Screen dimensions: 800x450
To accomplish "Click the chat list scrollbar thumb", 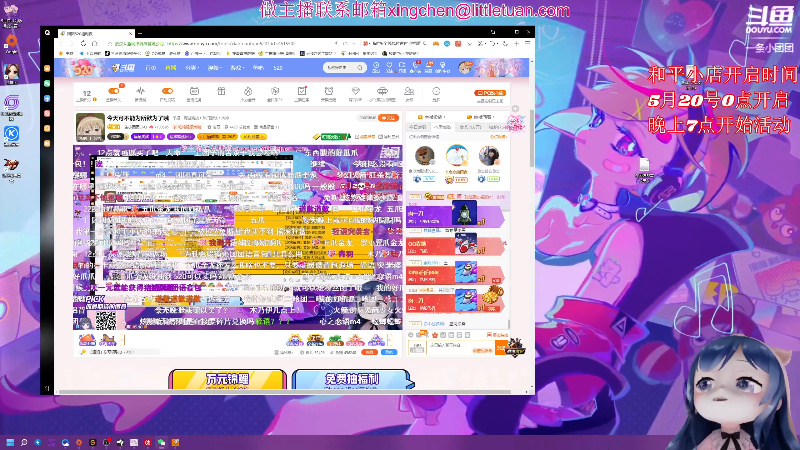I will point(509,324).
